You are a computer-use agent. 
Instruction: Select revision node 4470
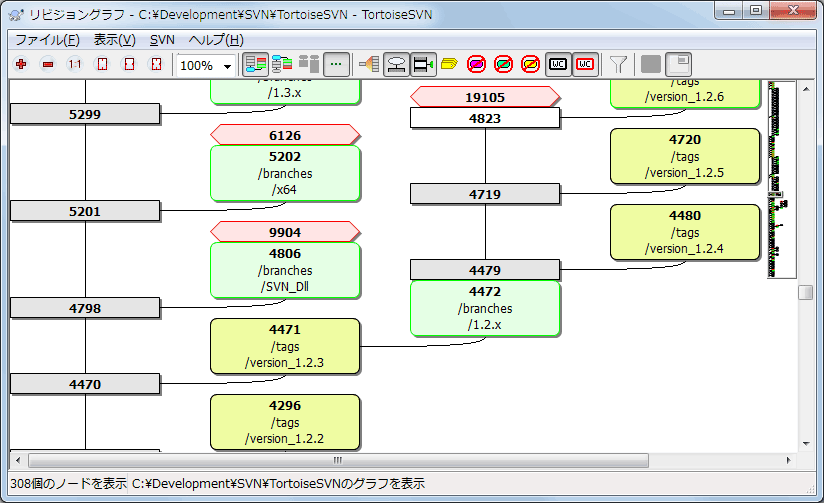85,384
